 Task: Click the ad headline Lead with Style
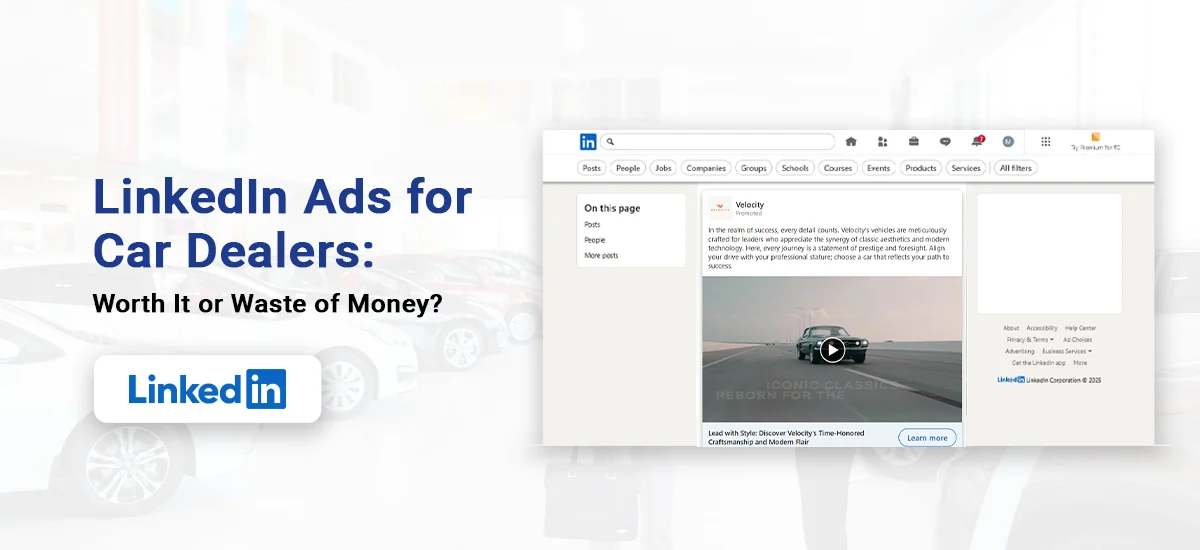[786, 438]
